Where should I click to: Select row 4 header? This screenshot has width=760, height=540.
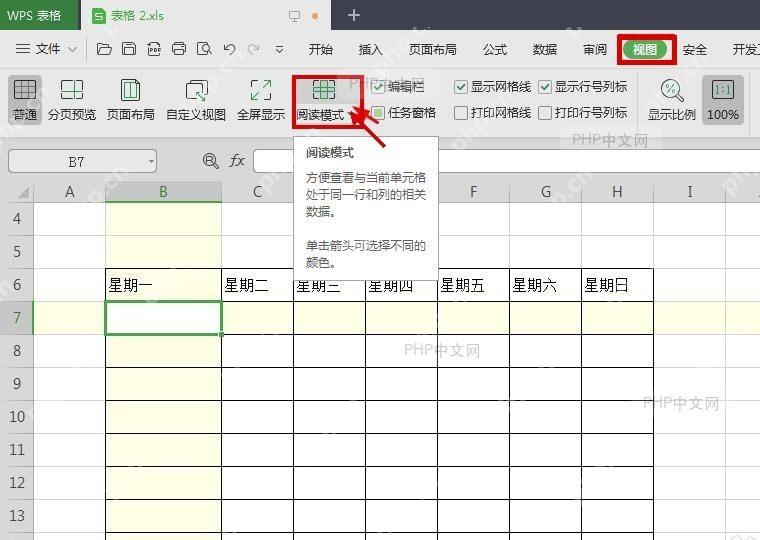16,219
